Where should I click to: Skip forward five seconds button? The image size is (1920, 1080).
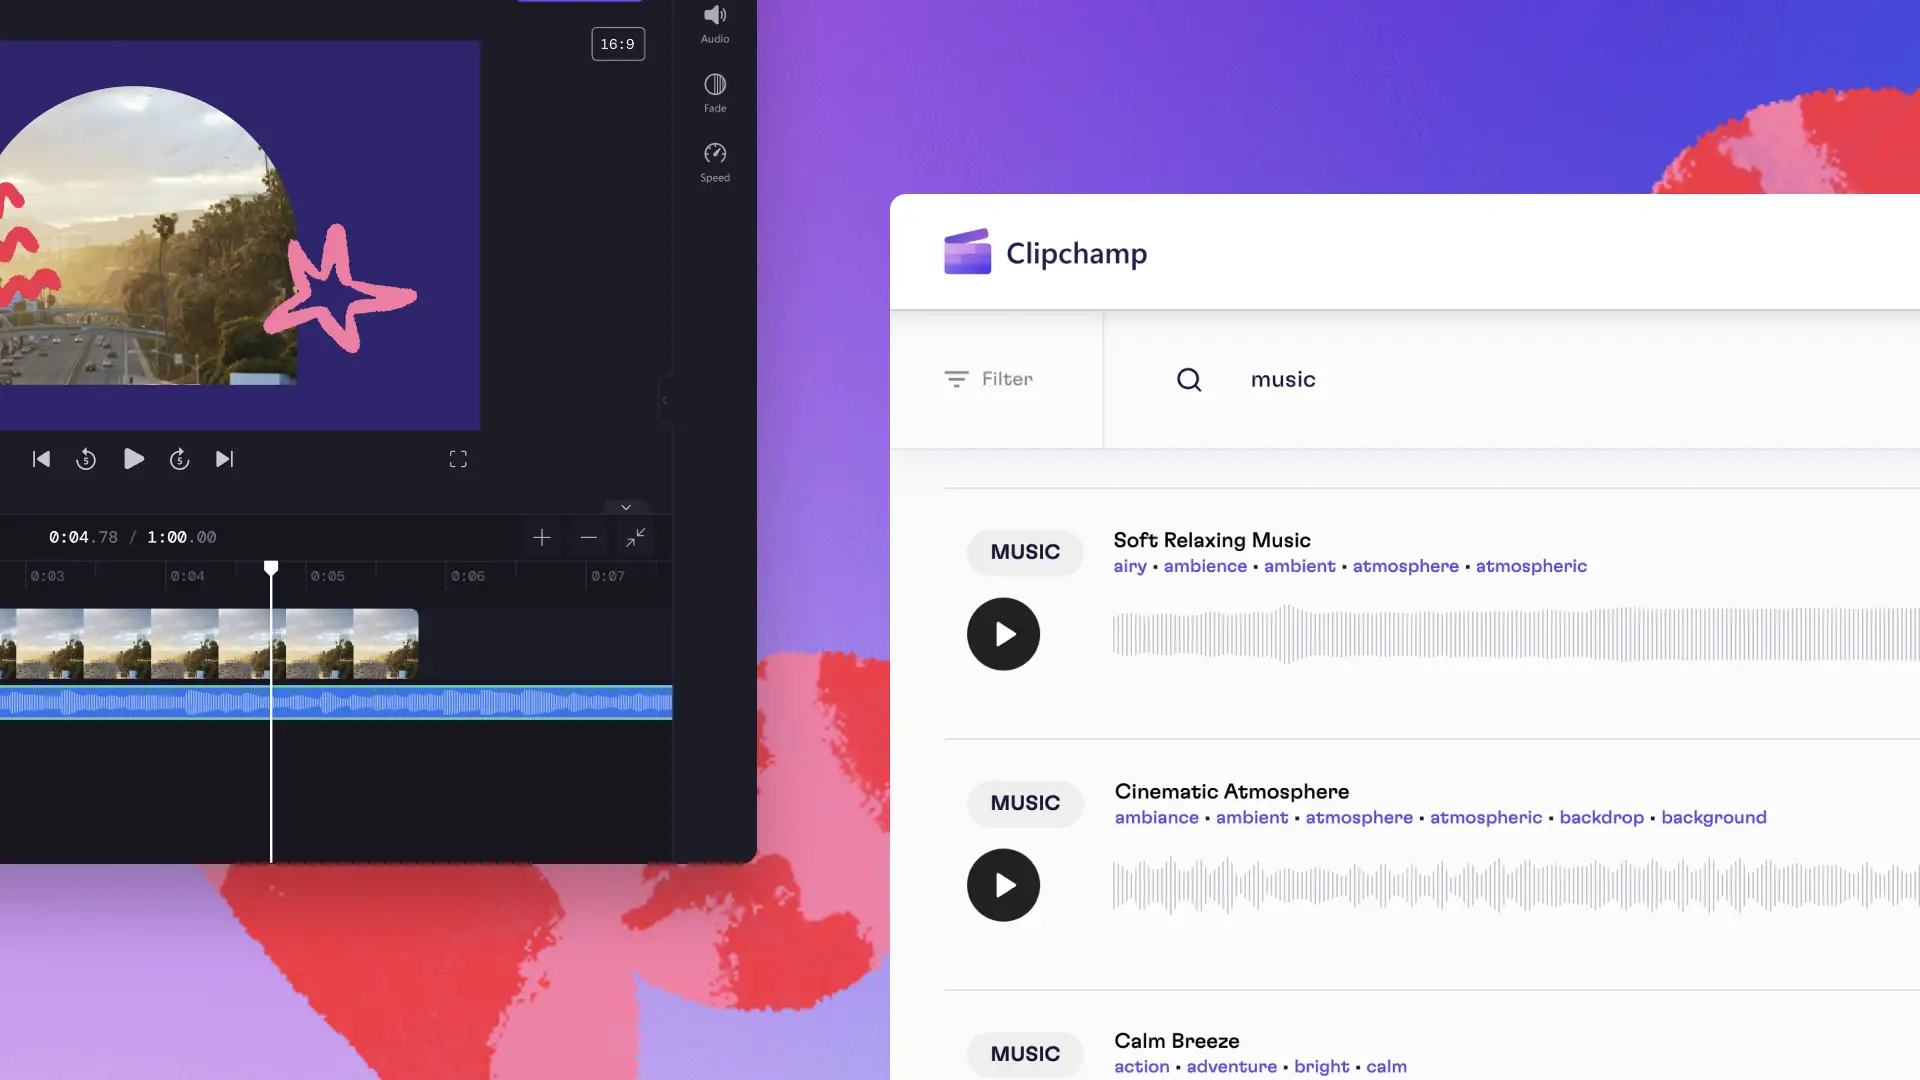[179, 459]
